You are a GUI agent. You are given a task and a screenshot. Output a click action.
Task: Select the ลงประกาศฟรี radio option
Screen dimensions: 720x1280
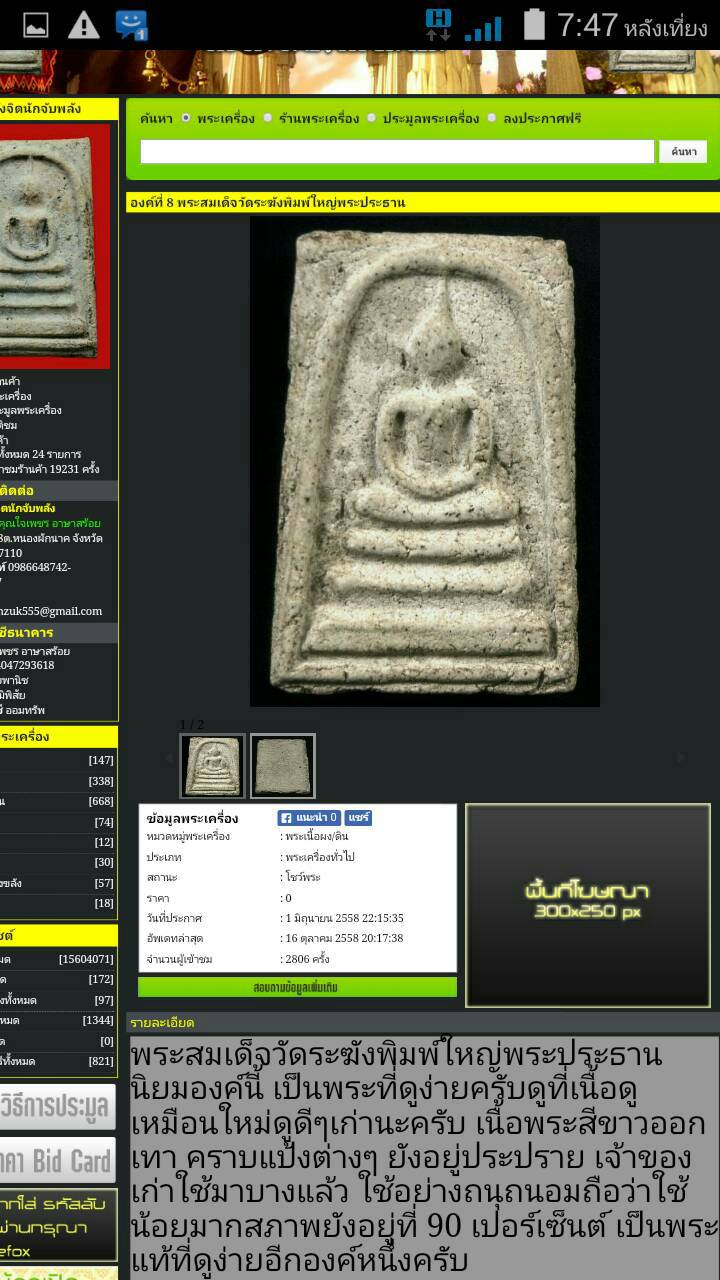[492, 118]
